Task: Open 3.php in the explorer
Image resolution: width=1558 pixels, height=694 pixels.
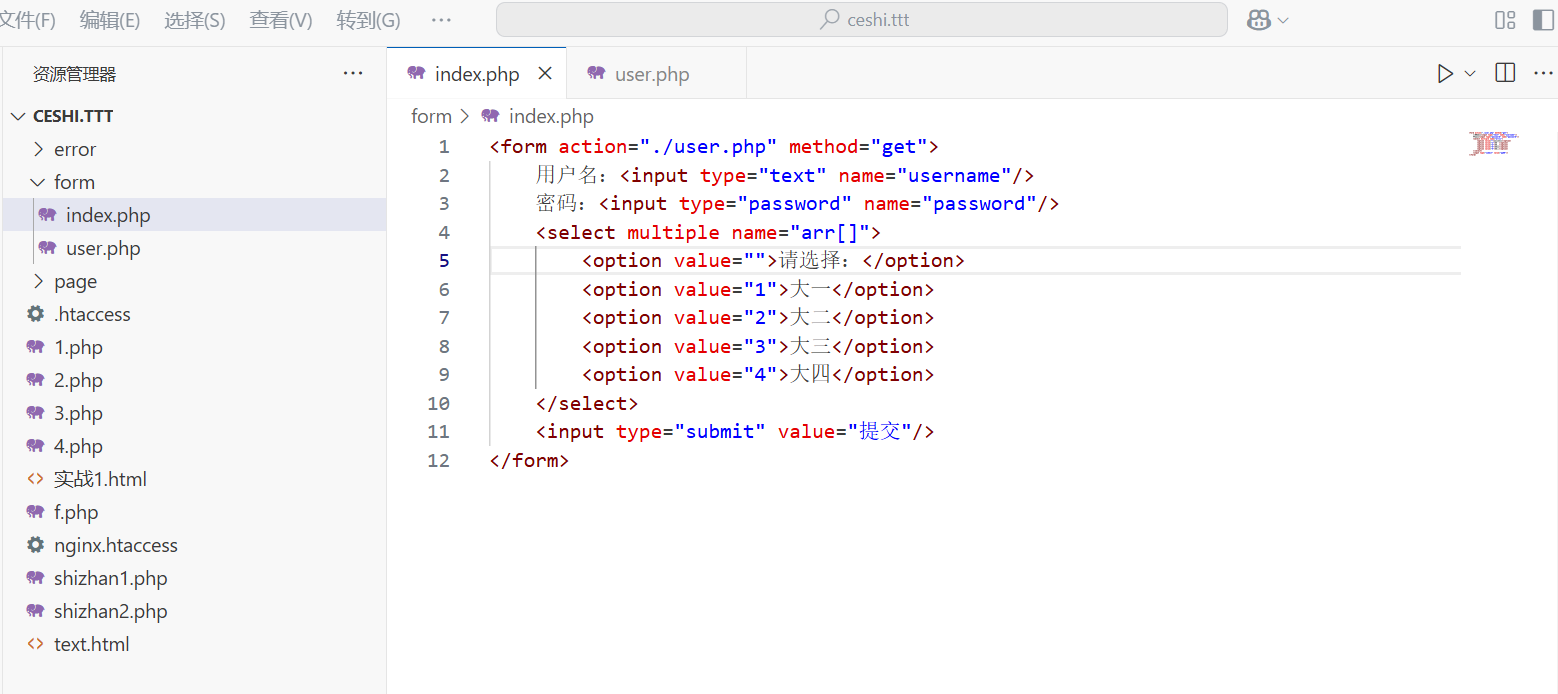Action: click(x=194, y=413)
